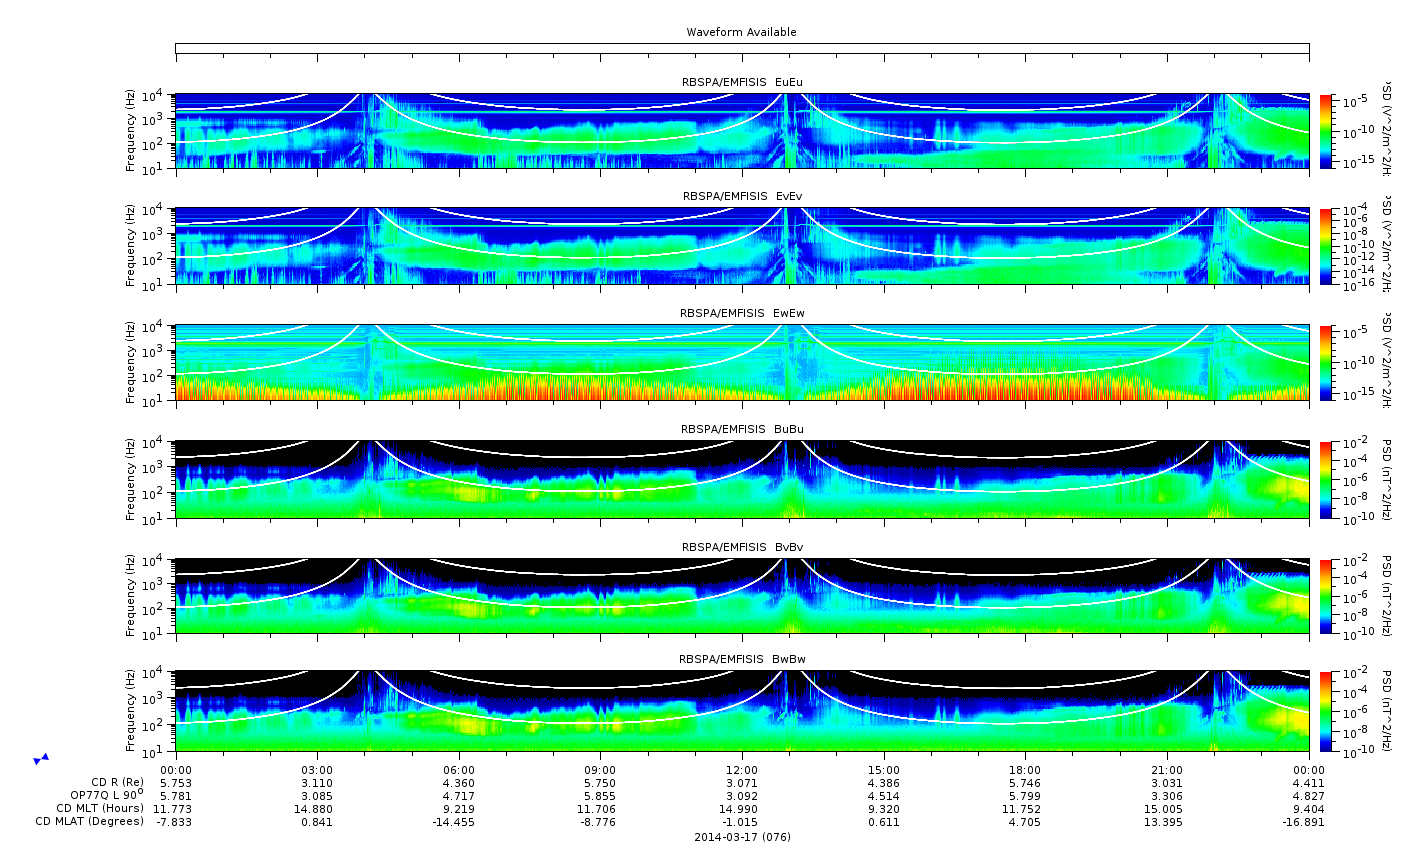Click the Frequency (Hz) axis label of BwBw
This screenshot has height=859, width=1408.
click(x=131, y=712)
